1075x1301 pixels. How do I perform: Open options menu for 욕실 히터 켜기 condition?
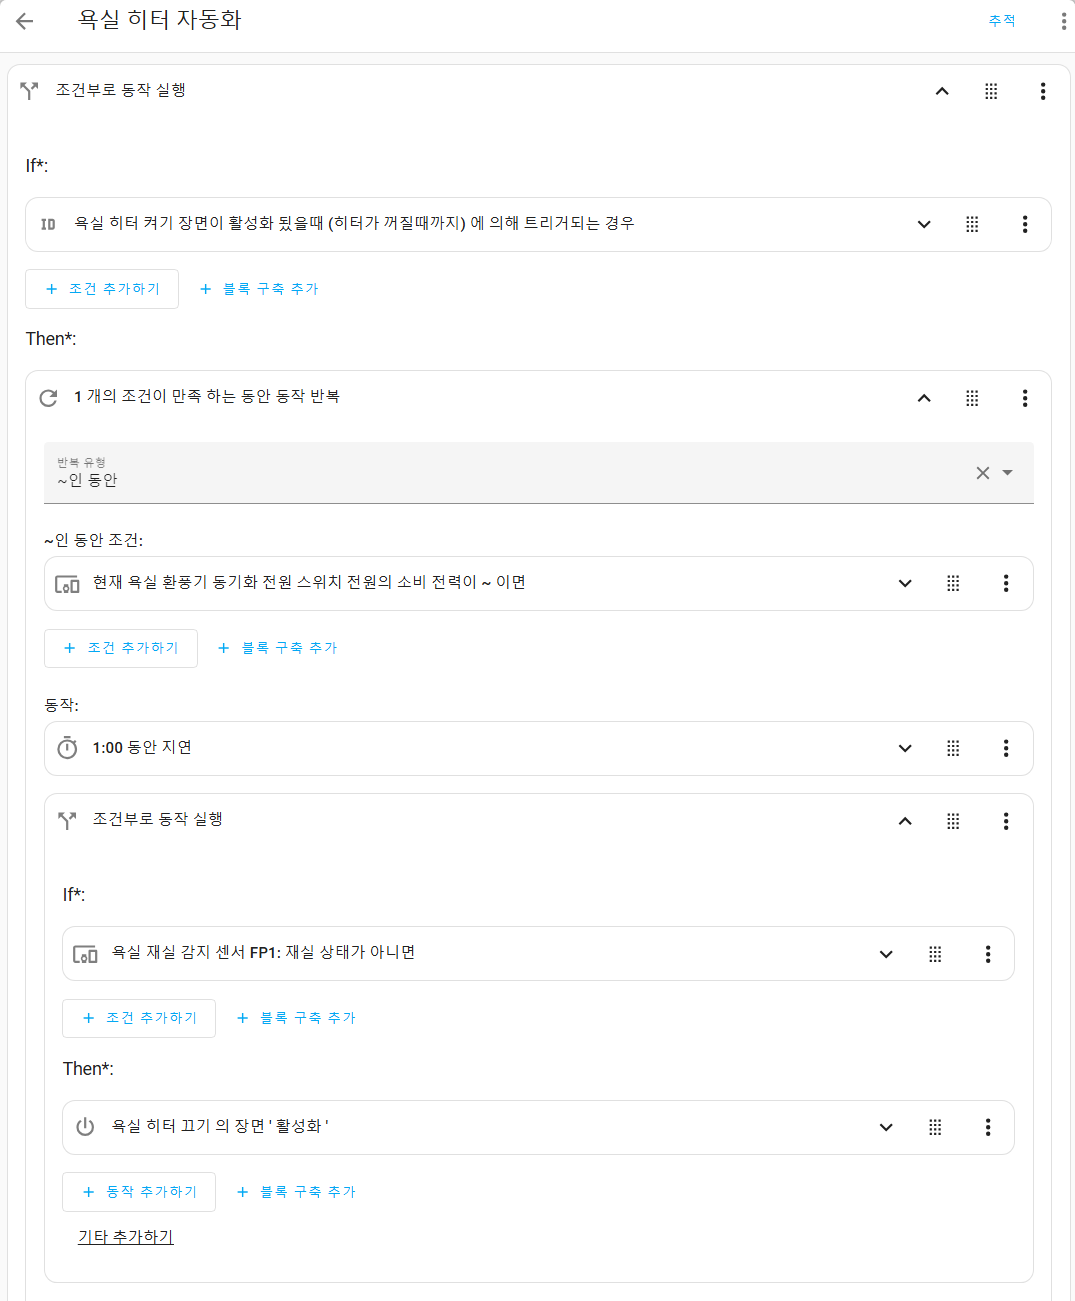tap(1025, 224)
